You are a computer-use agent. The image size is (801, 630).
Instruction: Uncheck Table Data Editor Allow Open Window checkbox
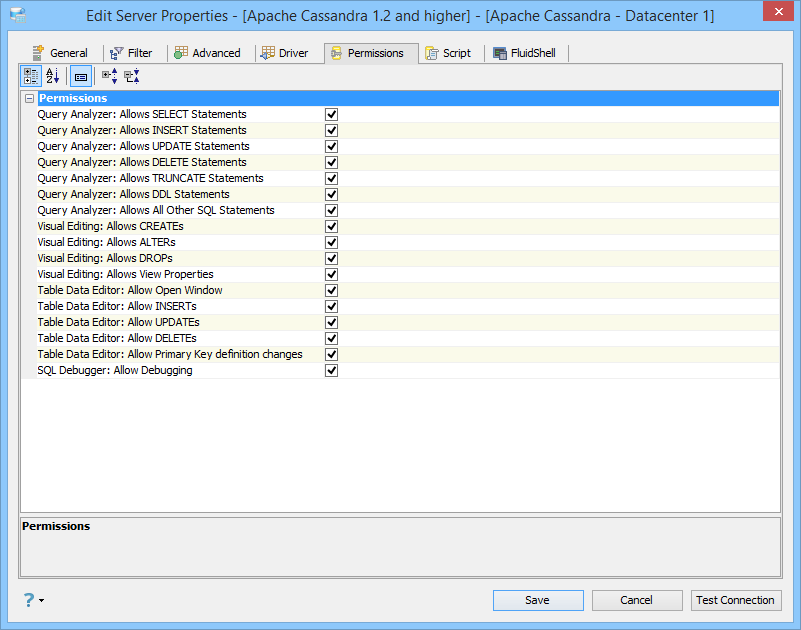tap(332, 290)
